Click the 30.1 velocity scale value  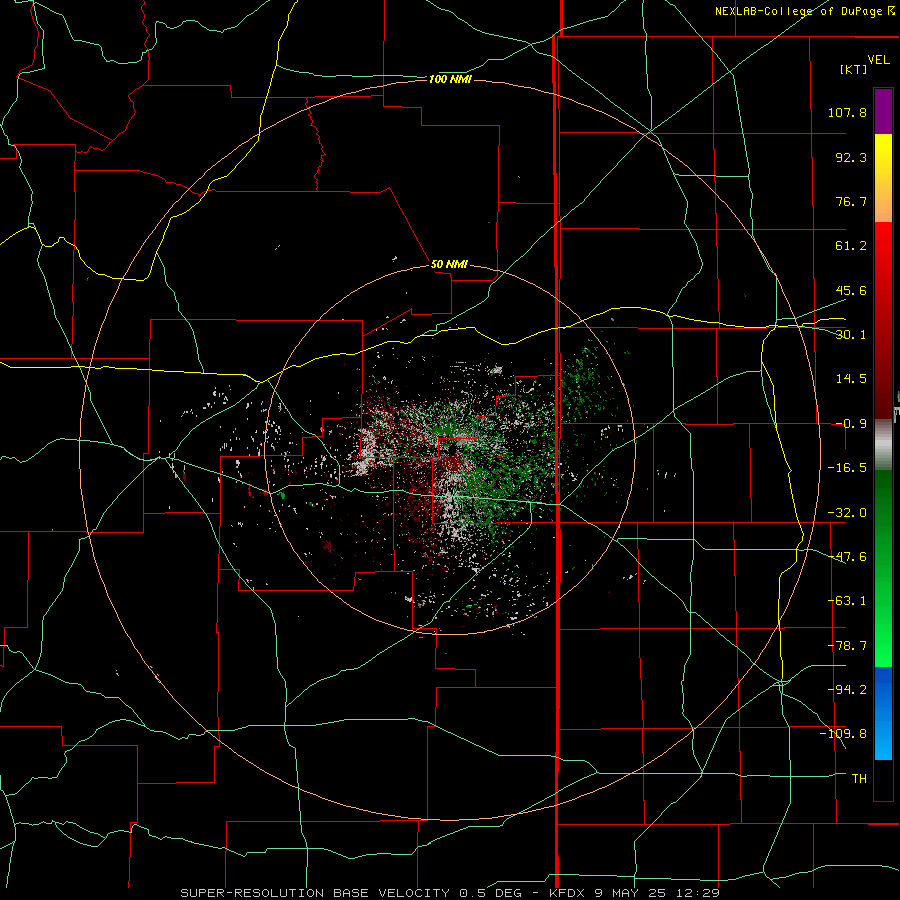click(x=851, y=335)
